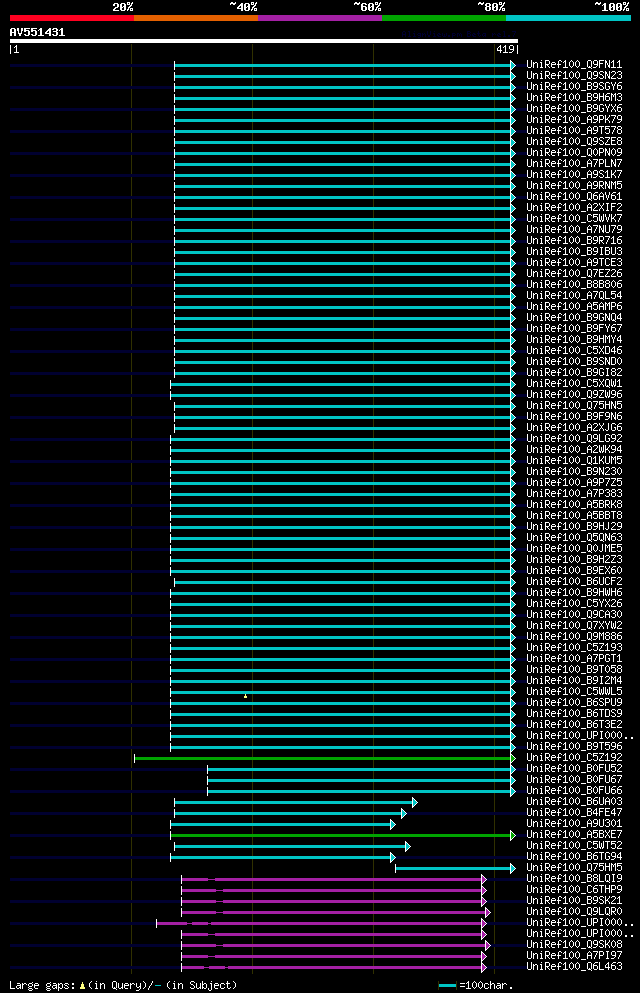This screenshot has width=640, height=993.
Task: Click the white query sequence bar
Action: tap(264, 41)
